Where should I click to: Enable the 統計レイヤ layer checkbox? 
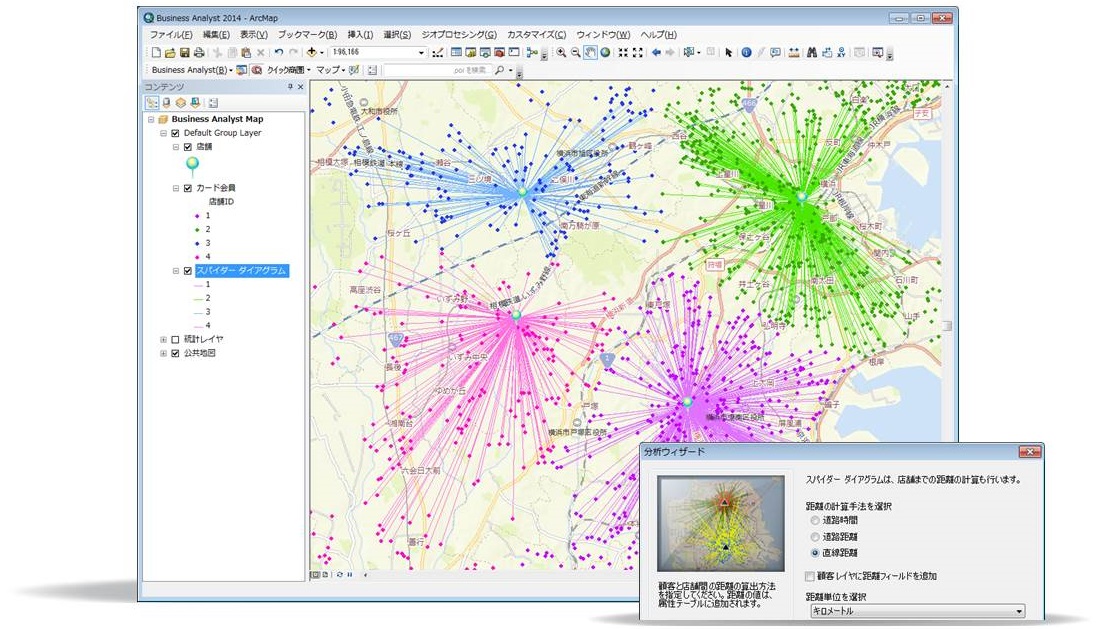(176, 339)
